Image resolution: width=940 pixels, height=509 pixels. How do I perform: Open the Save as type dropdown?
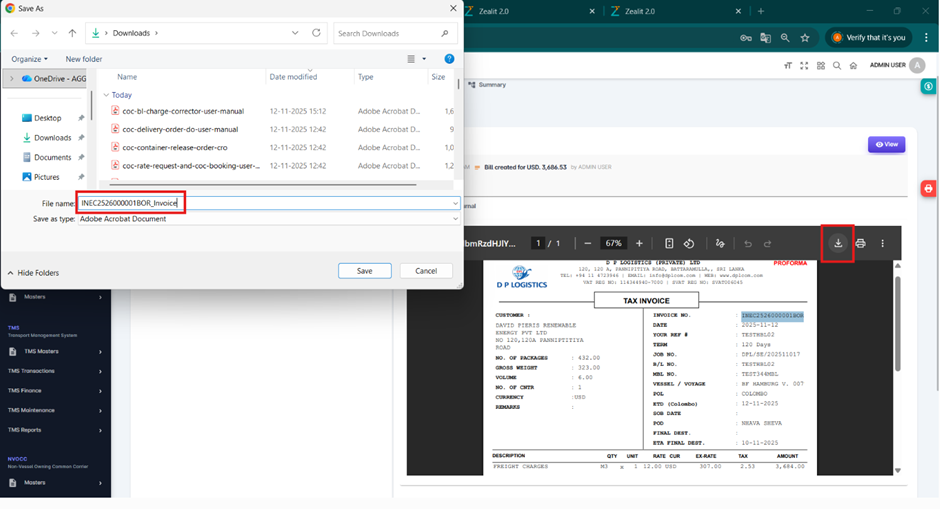click(x=268, y=219)
